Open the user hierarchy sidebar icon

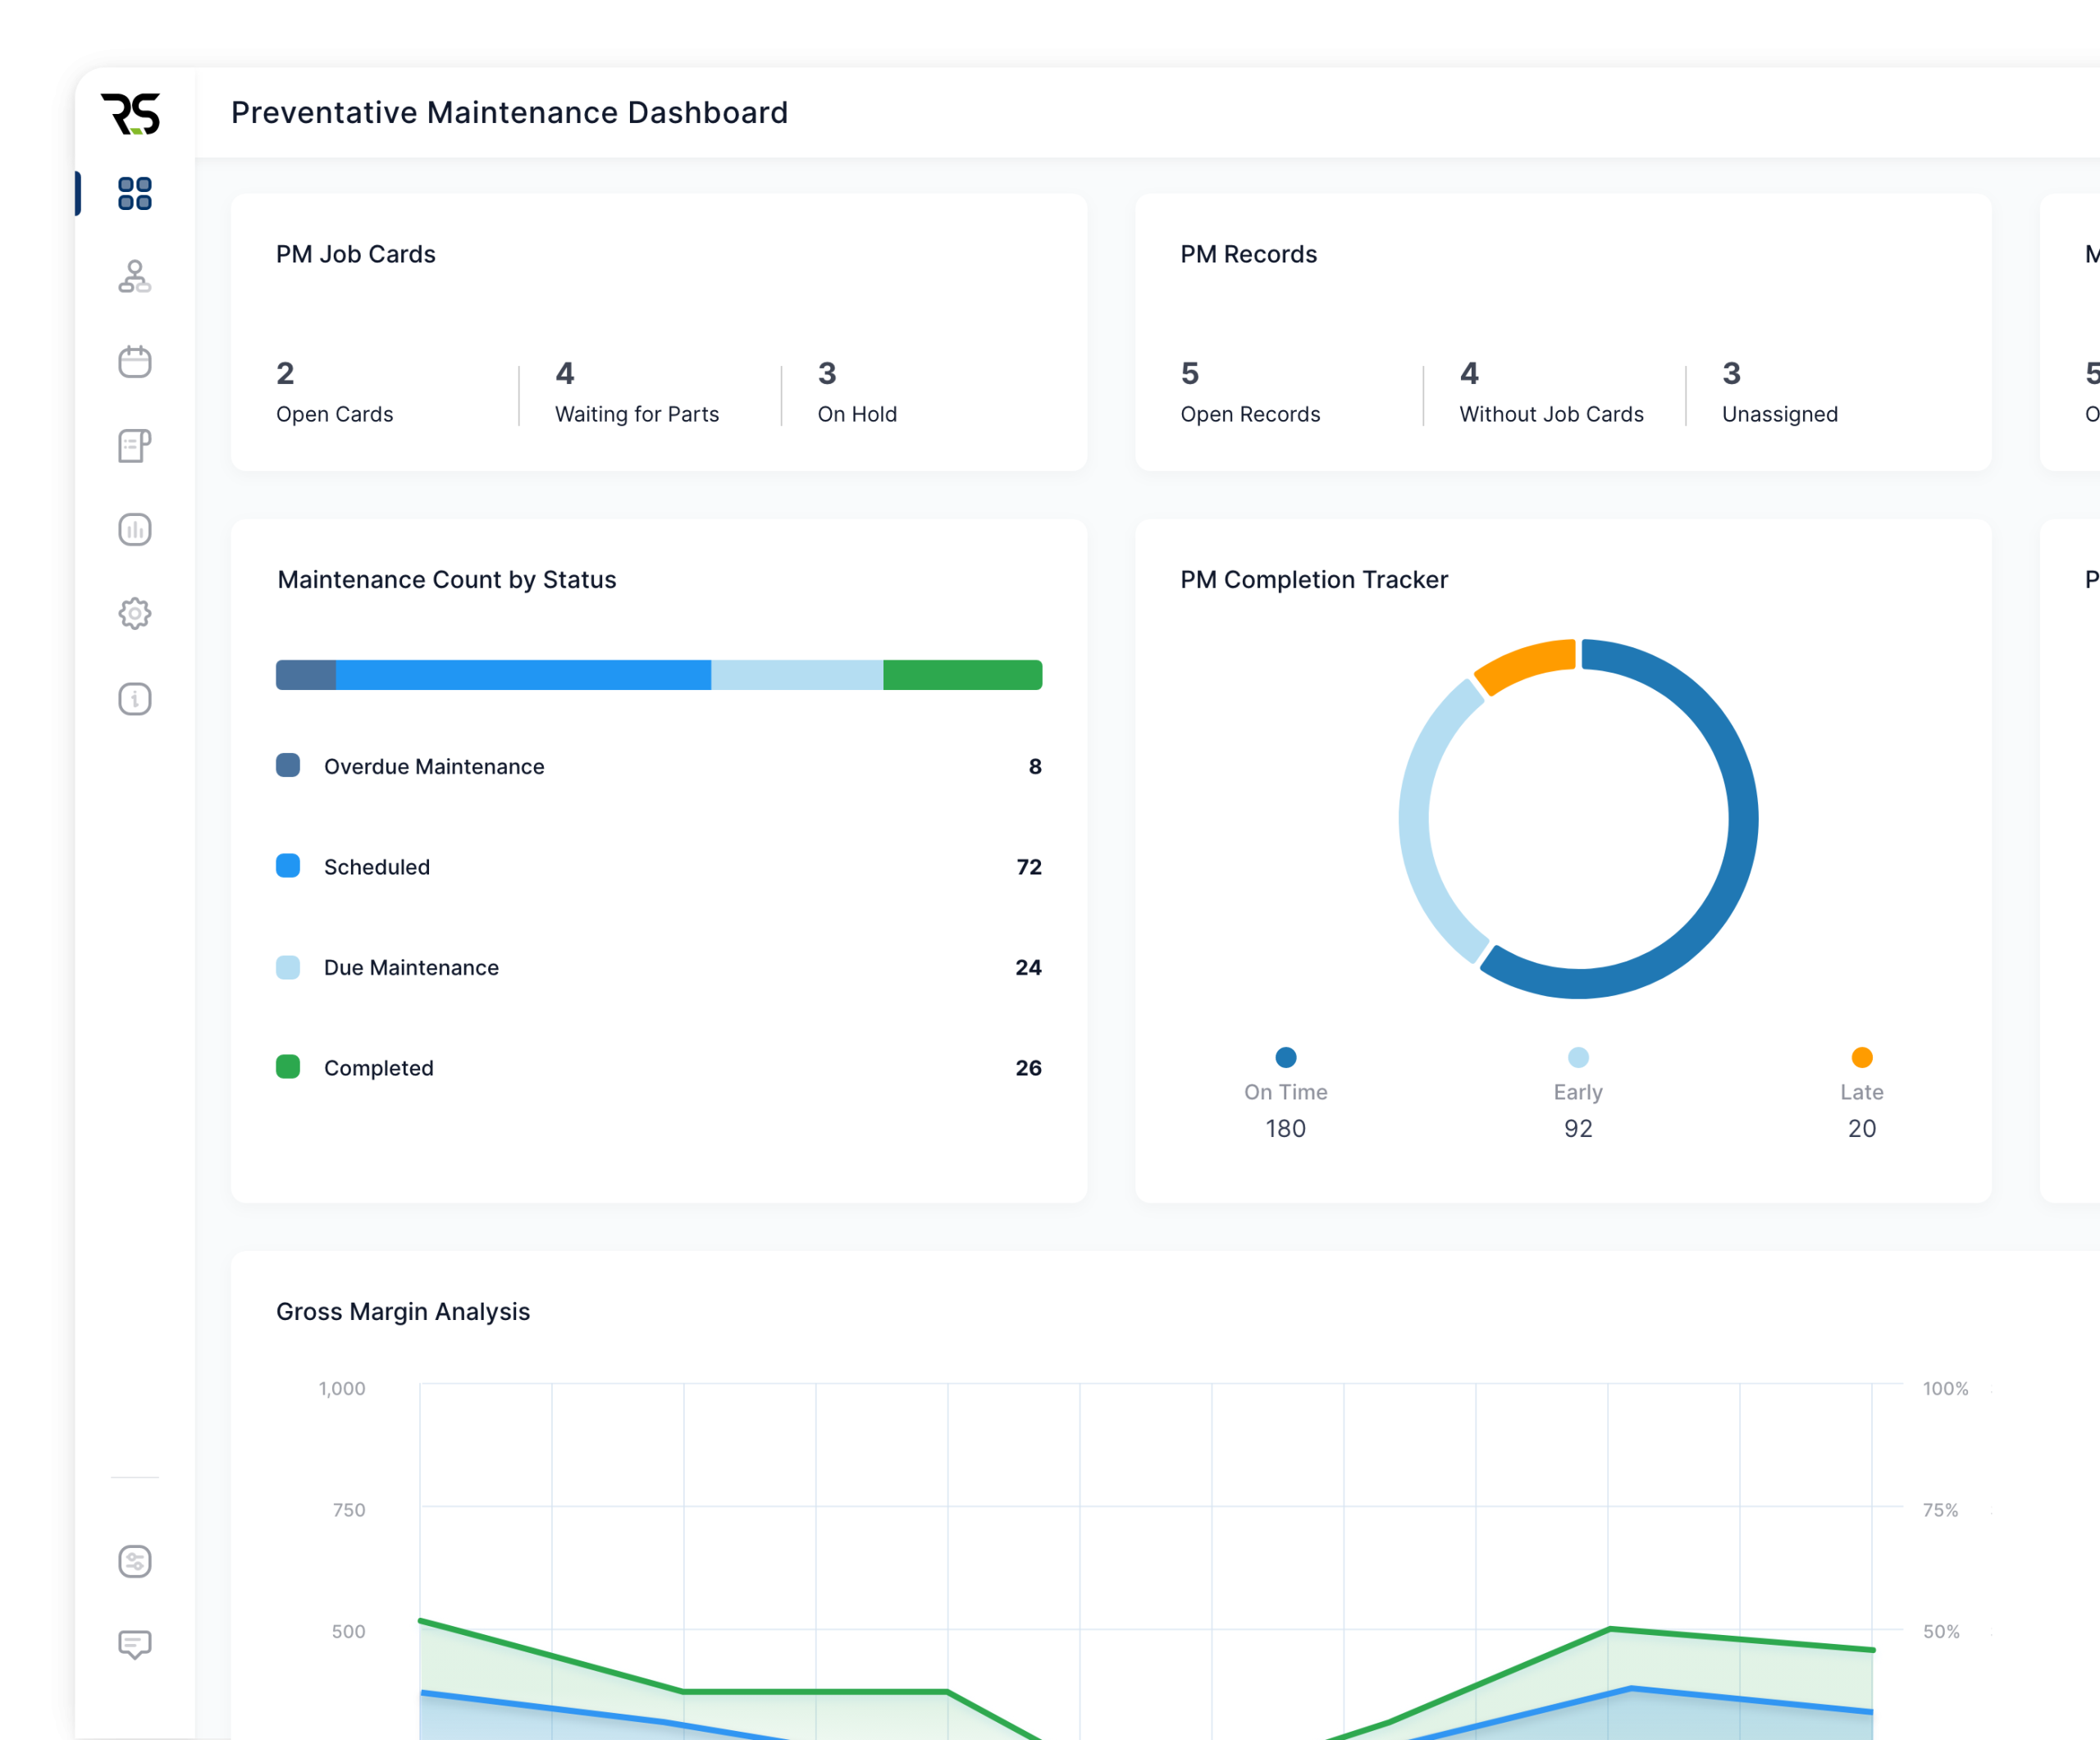point(135,277)
